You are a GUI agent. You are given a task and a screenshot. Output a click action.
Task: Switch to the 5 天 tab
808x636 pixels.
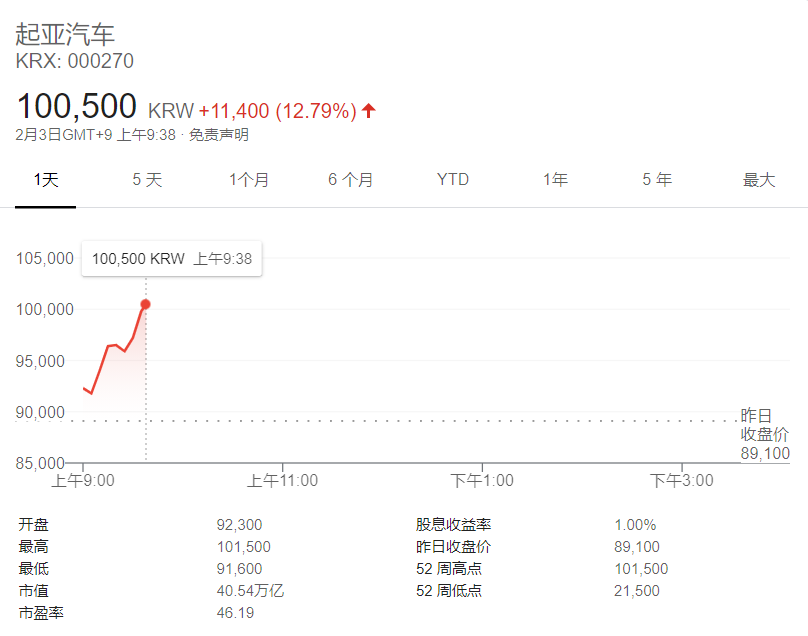click(x=147, y=180)
